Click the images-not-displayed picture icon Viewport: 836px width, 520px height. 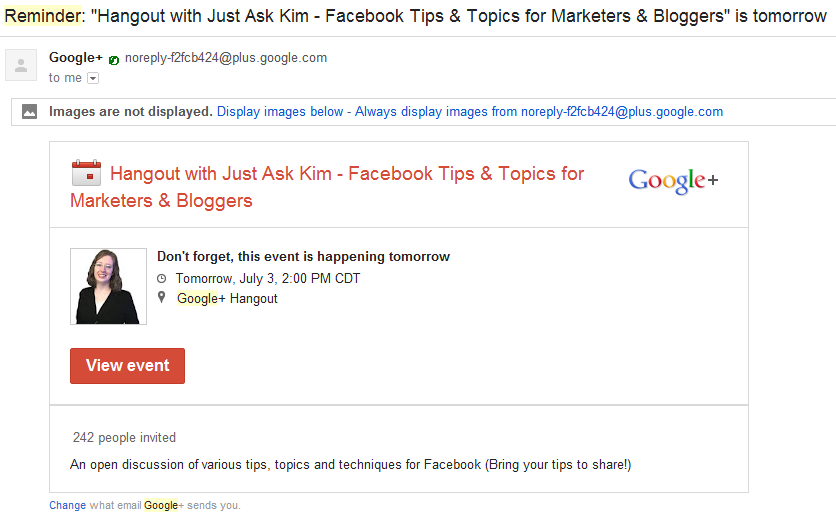pos(29,111)
